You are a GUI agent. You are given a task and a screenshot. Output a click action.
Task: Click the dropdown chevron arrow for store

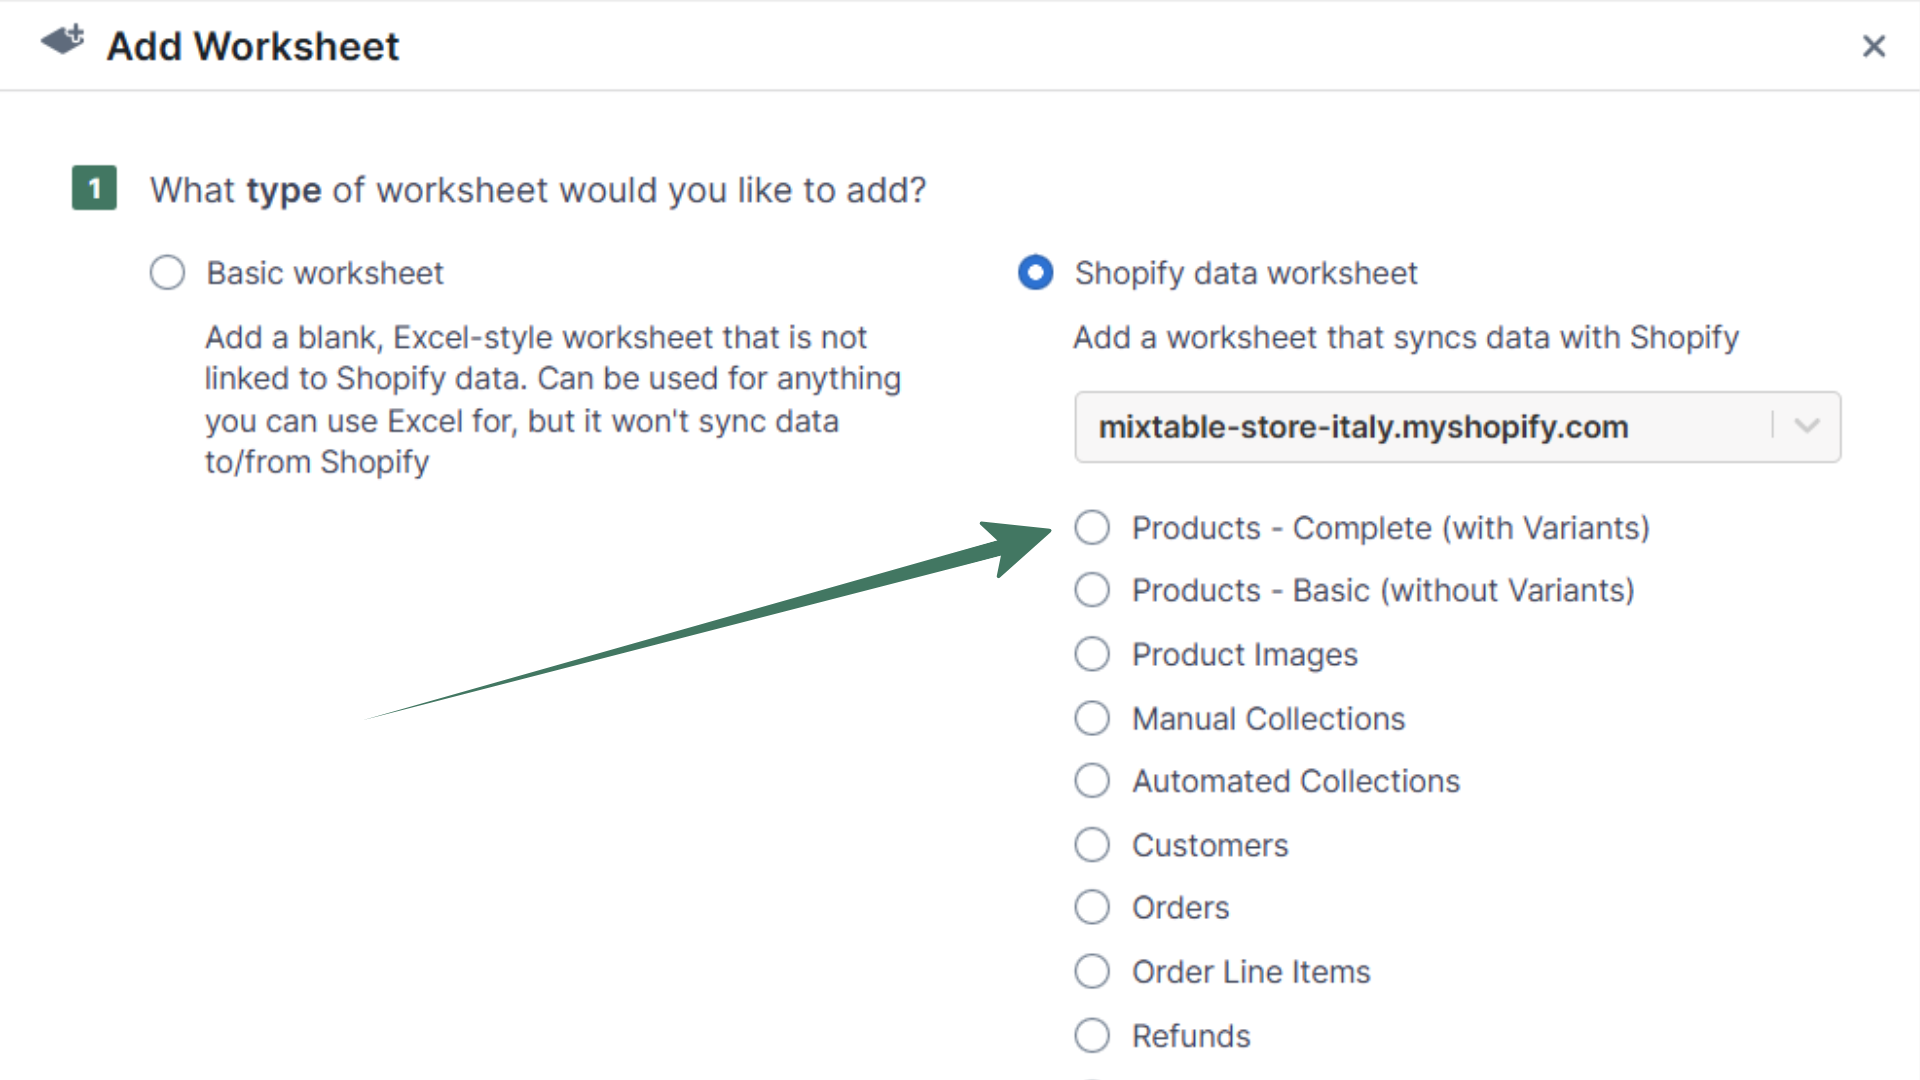(1806, 426)
